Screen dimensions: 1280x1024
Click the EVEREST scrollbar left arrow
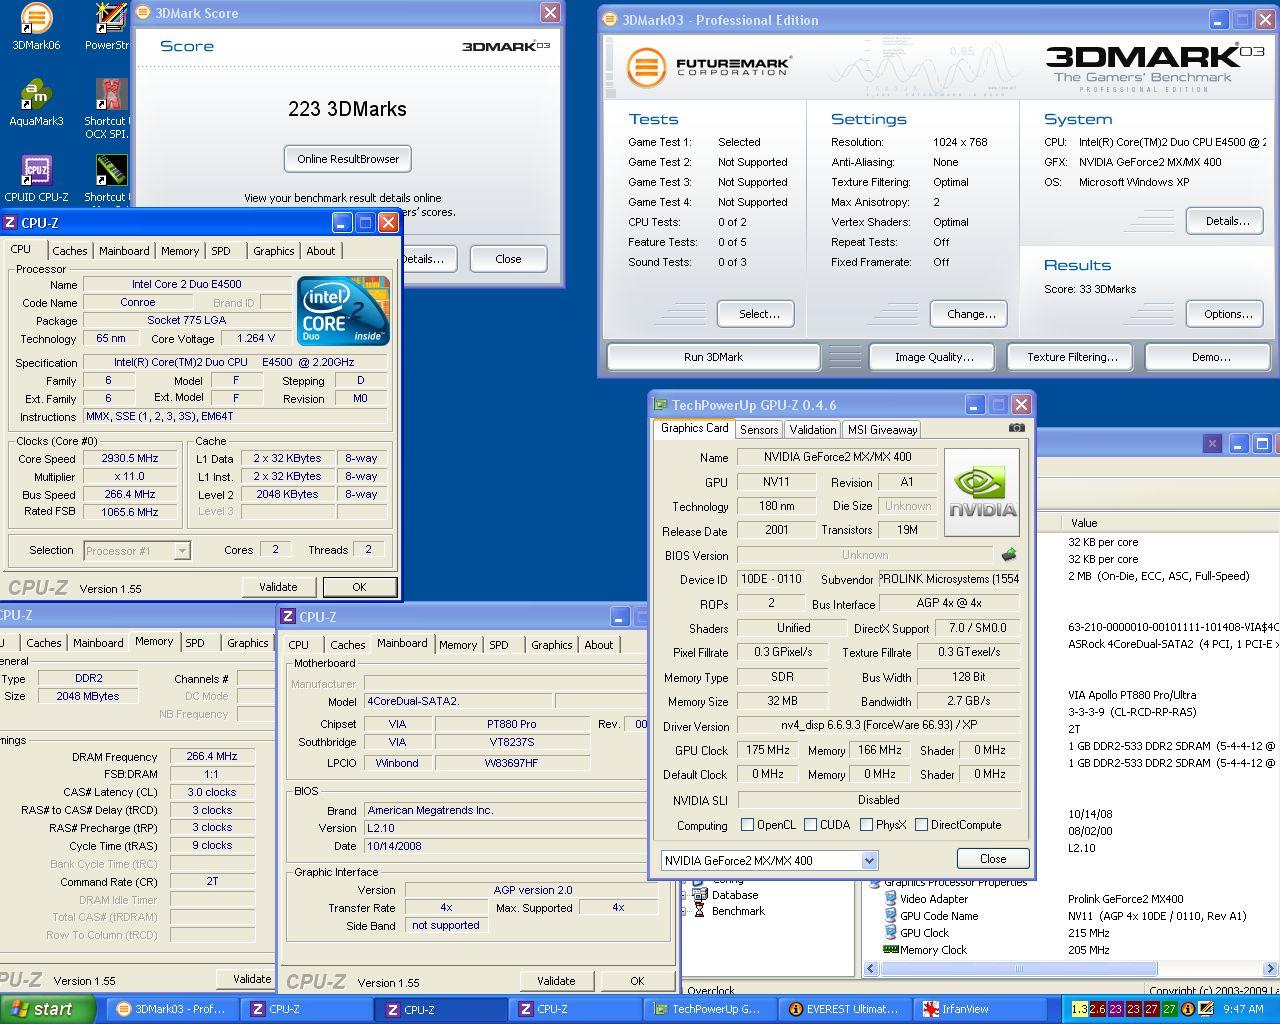tap(871, 968)
